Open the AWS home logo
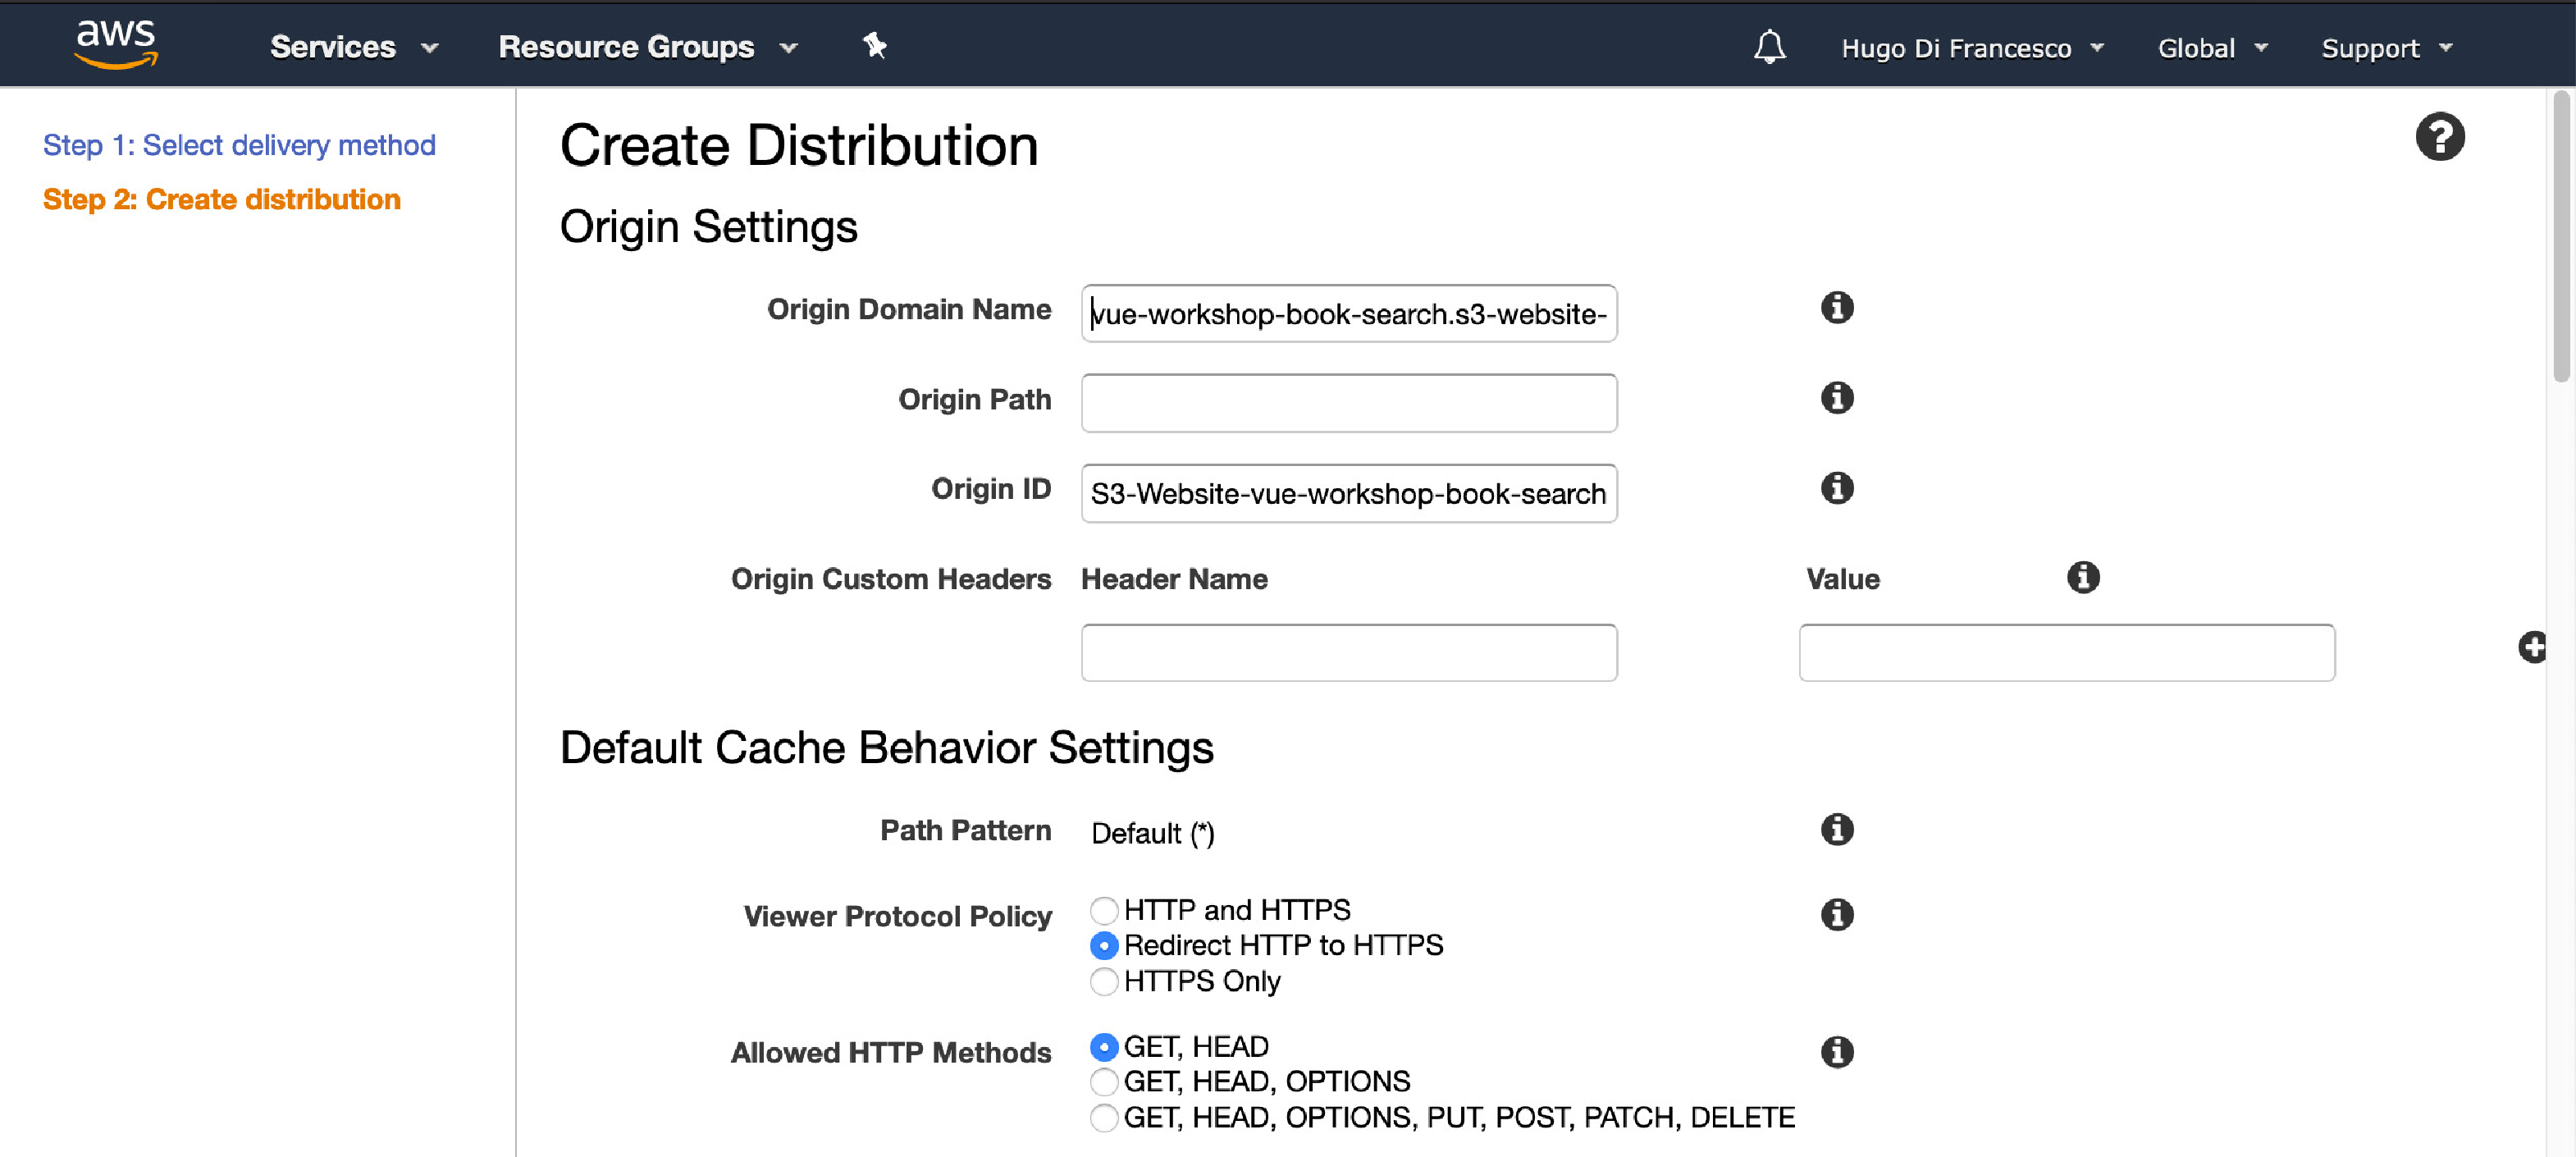The width and height of the screenshot is (2576, 1157). point(116,45)
